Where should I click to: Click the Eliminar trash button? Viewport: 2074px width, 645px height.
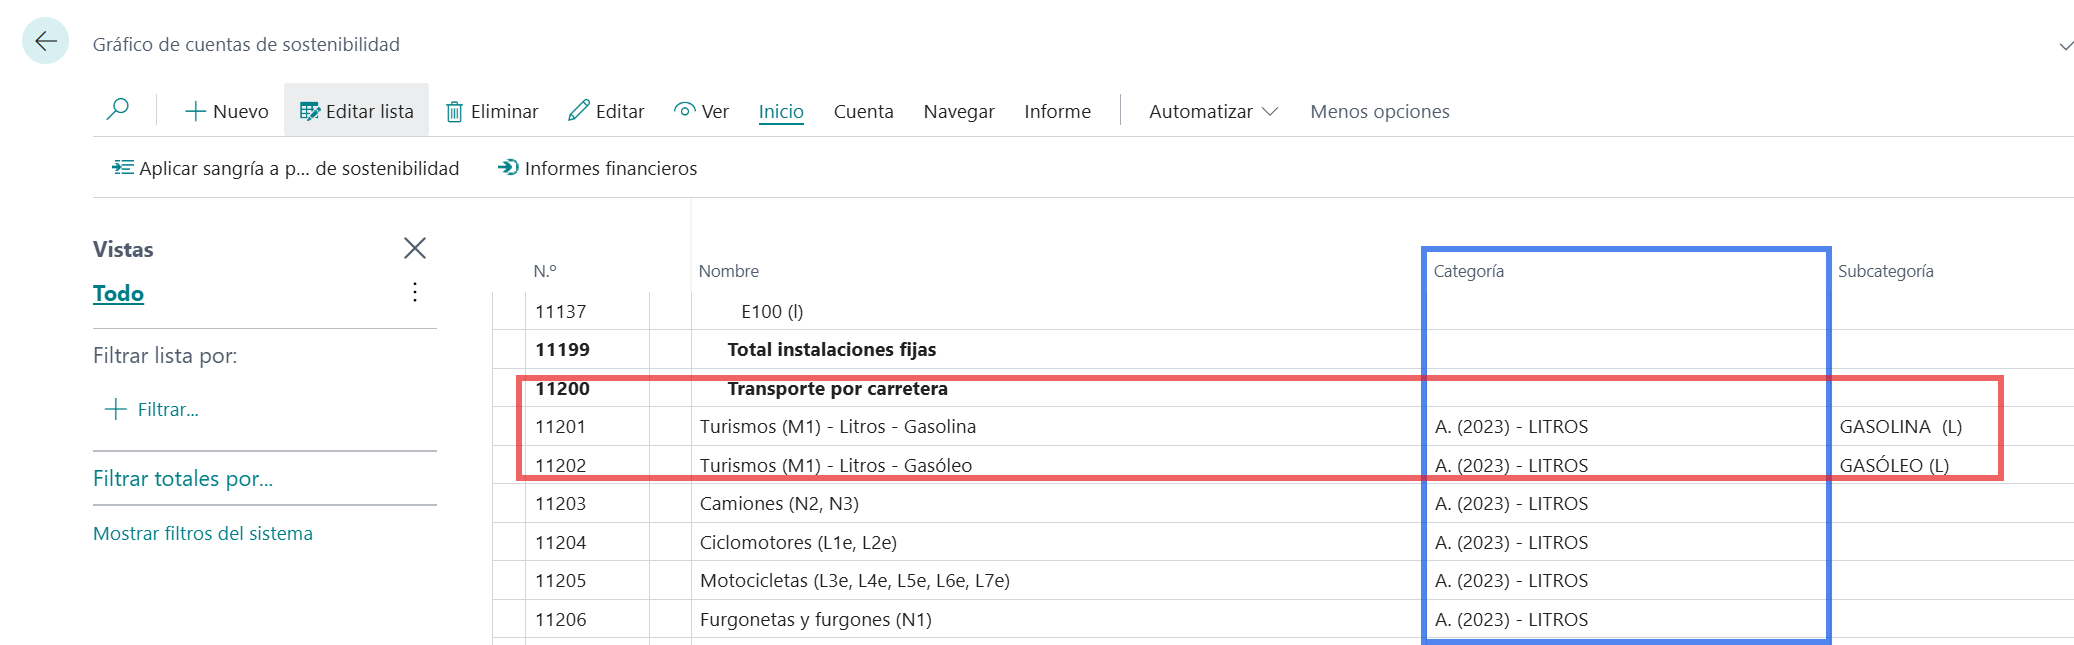[x=492, y=111]
